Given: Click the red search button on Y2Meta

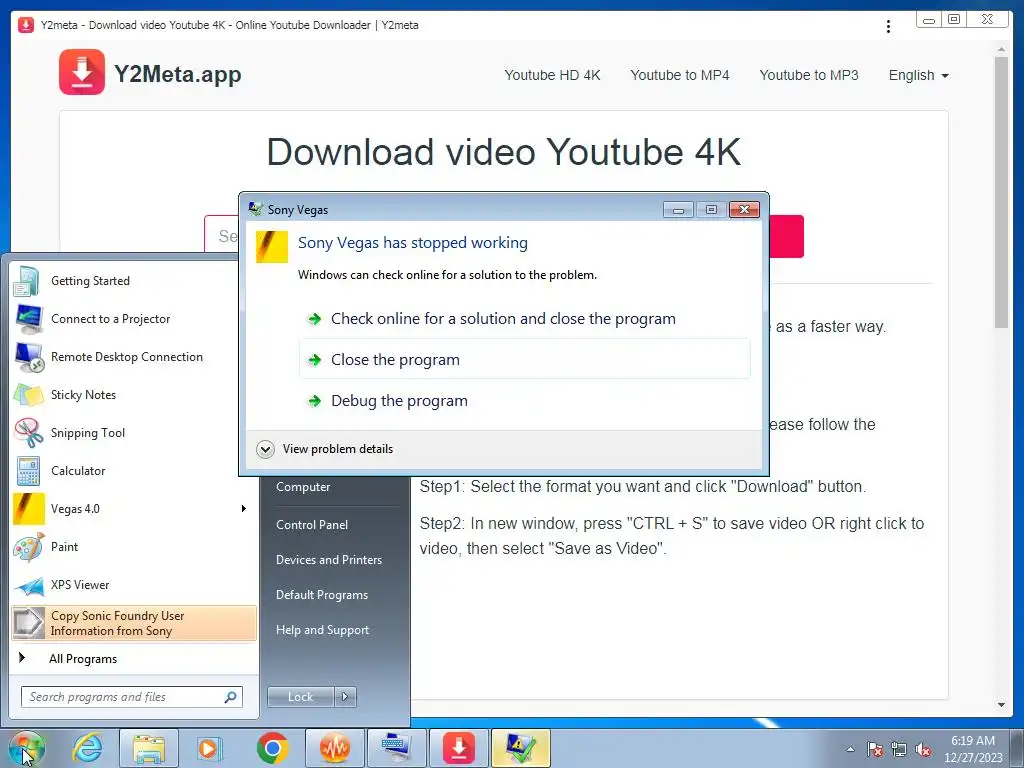Looking at the screenshot, I should (786, 236).
